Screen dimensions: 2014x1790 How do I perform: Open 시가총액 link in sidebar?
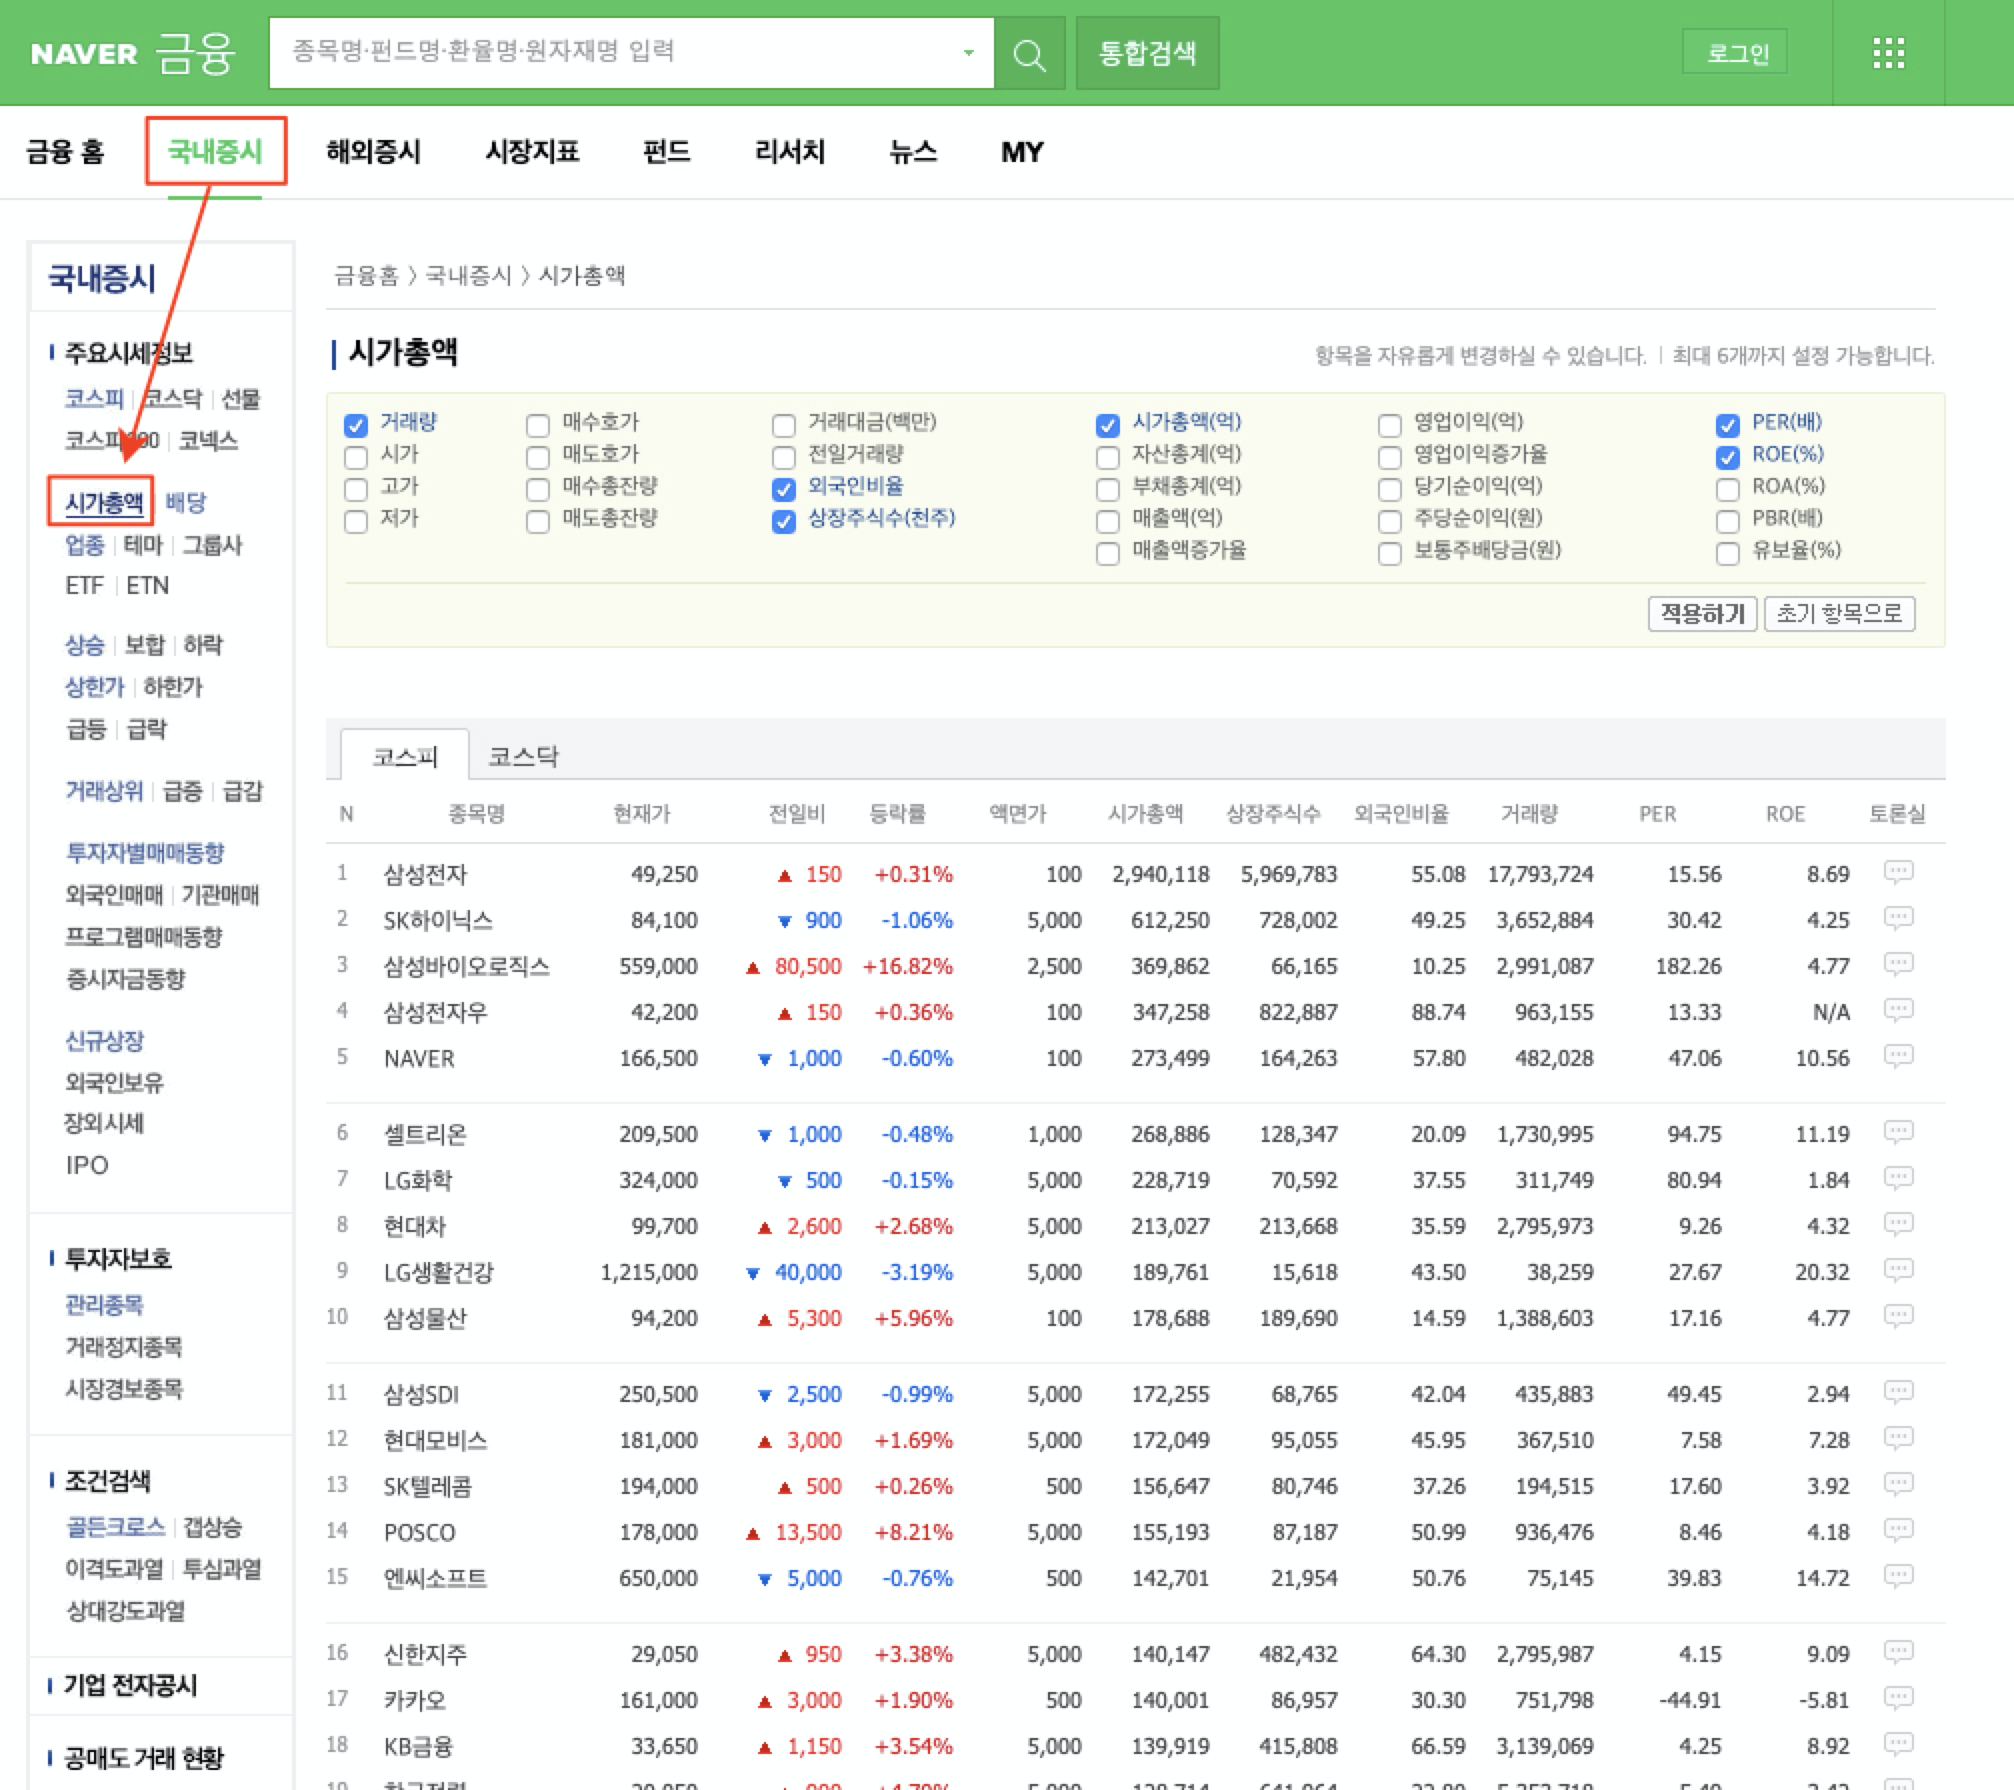point(104,502)
